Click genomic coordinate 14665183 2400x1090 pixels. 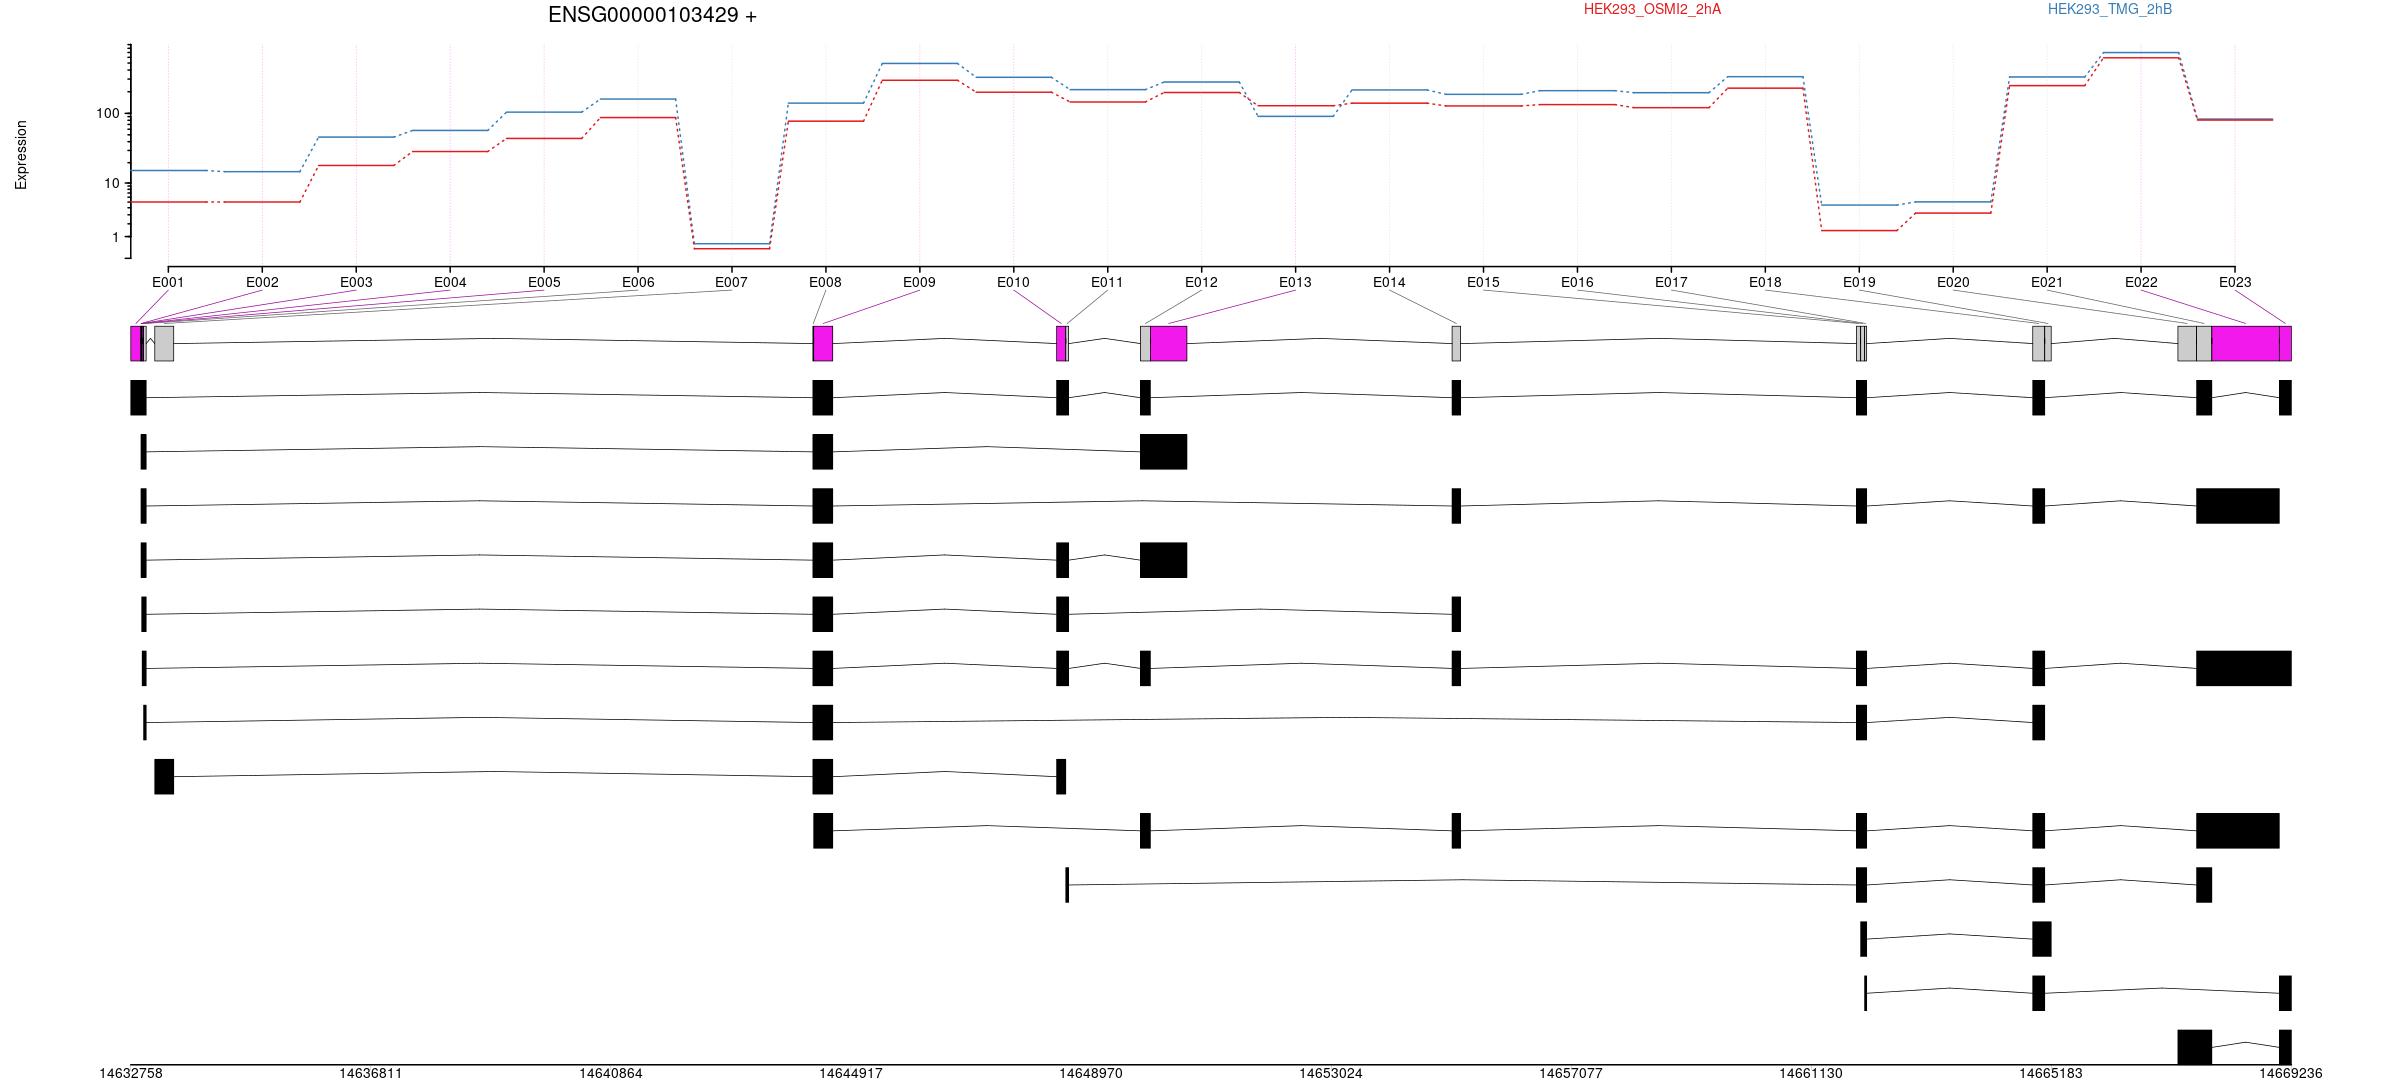(x=2051, y=1074)
